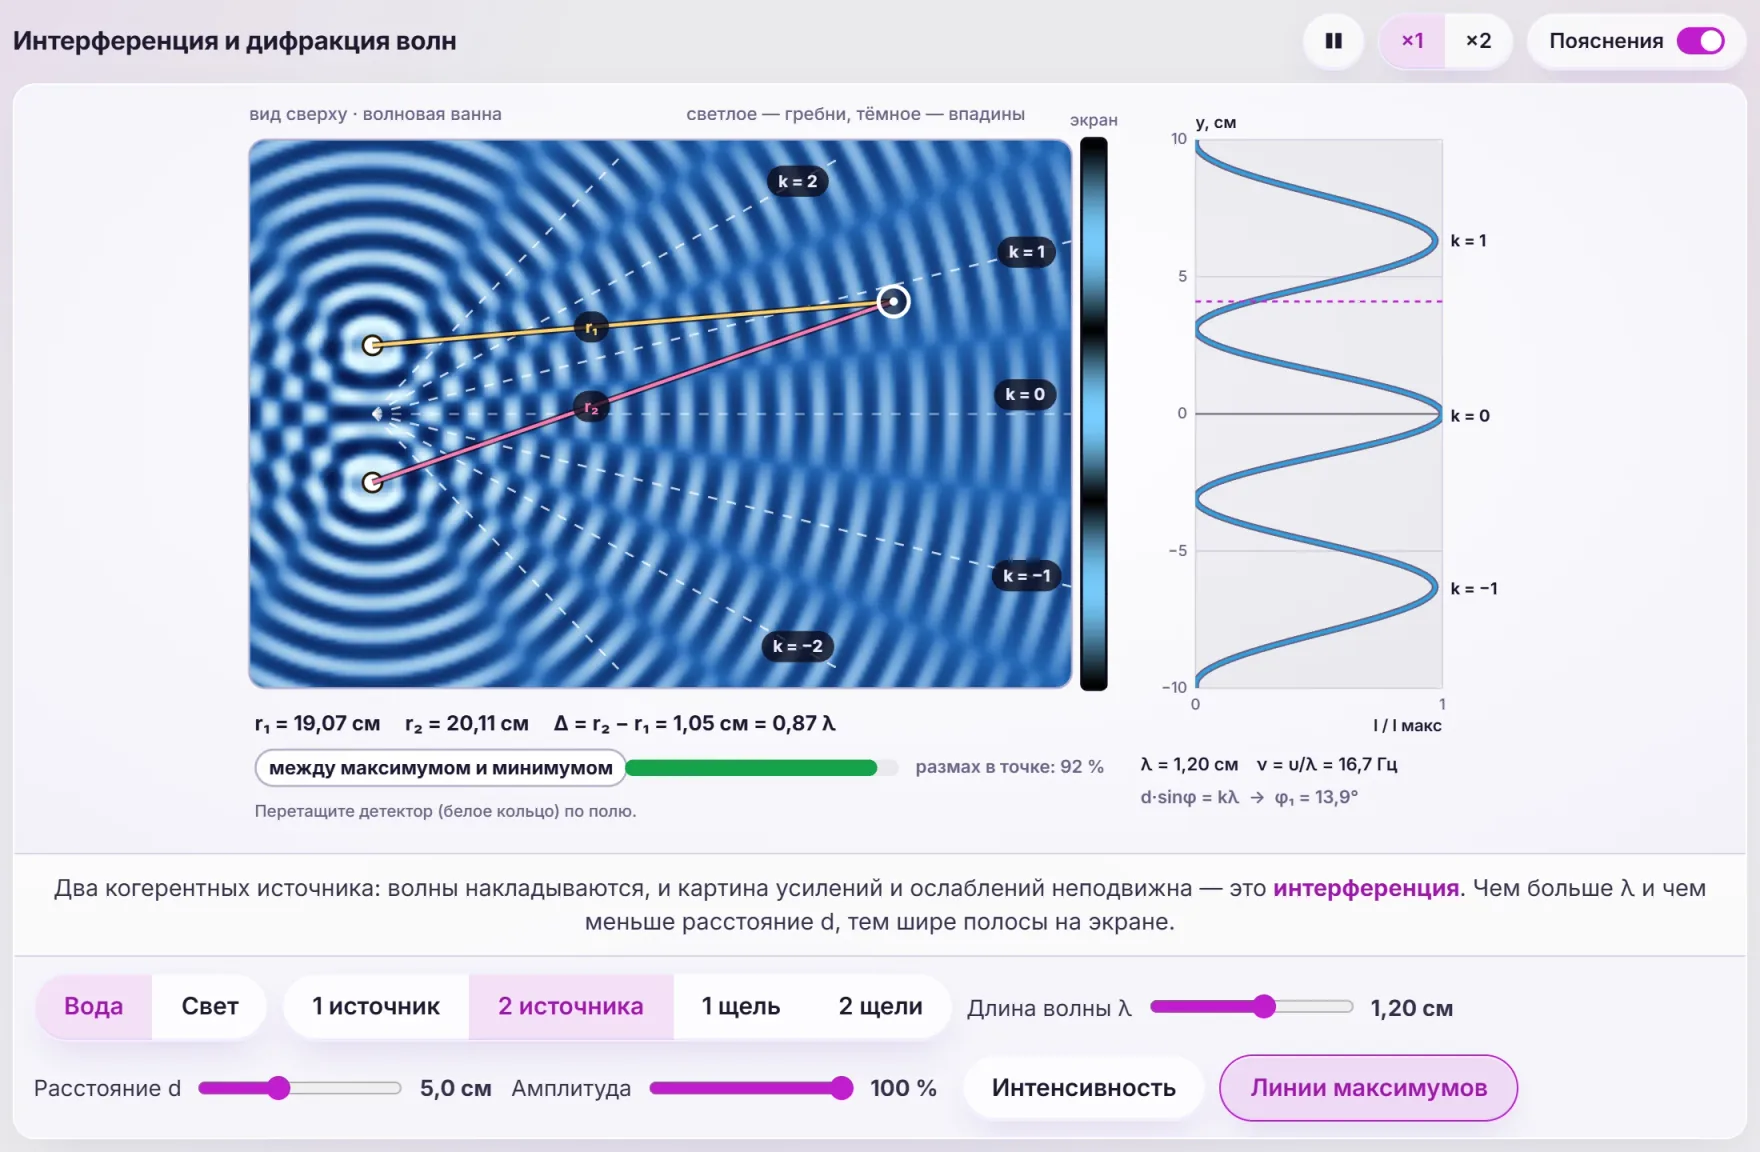
Task: Adjust the Длина волны λ slider handle
Action: [x=1264, y=1006]
